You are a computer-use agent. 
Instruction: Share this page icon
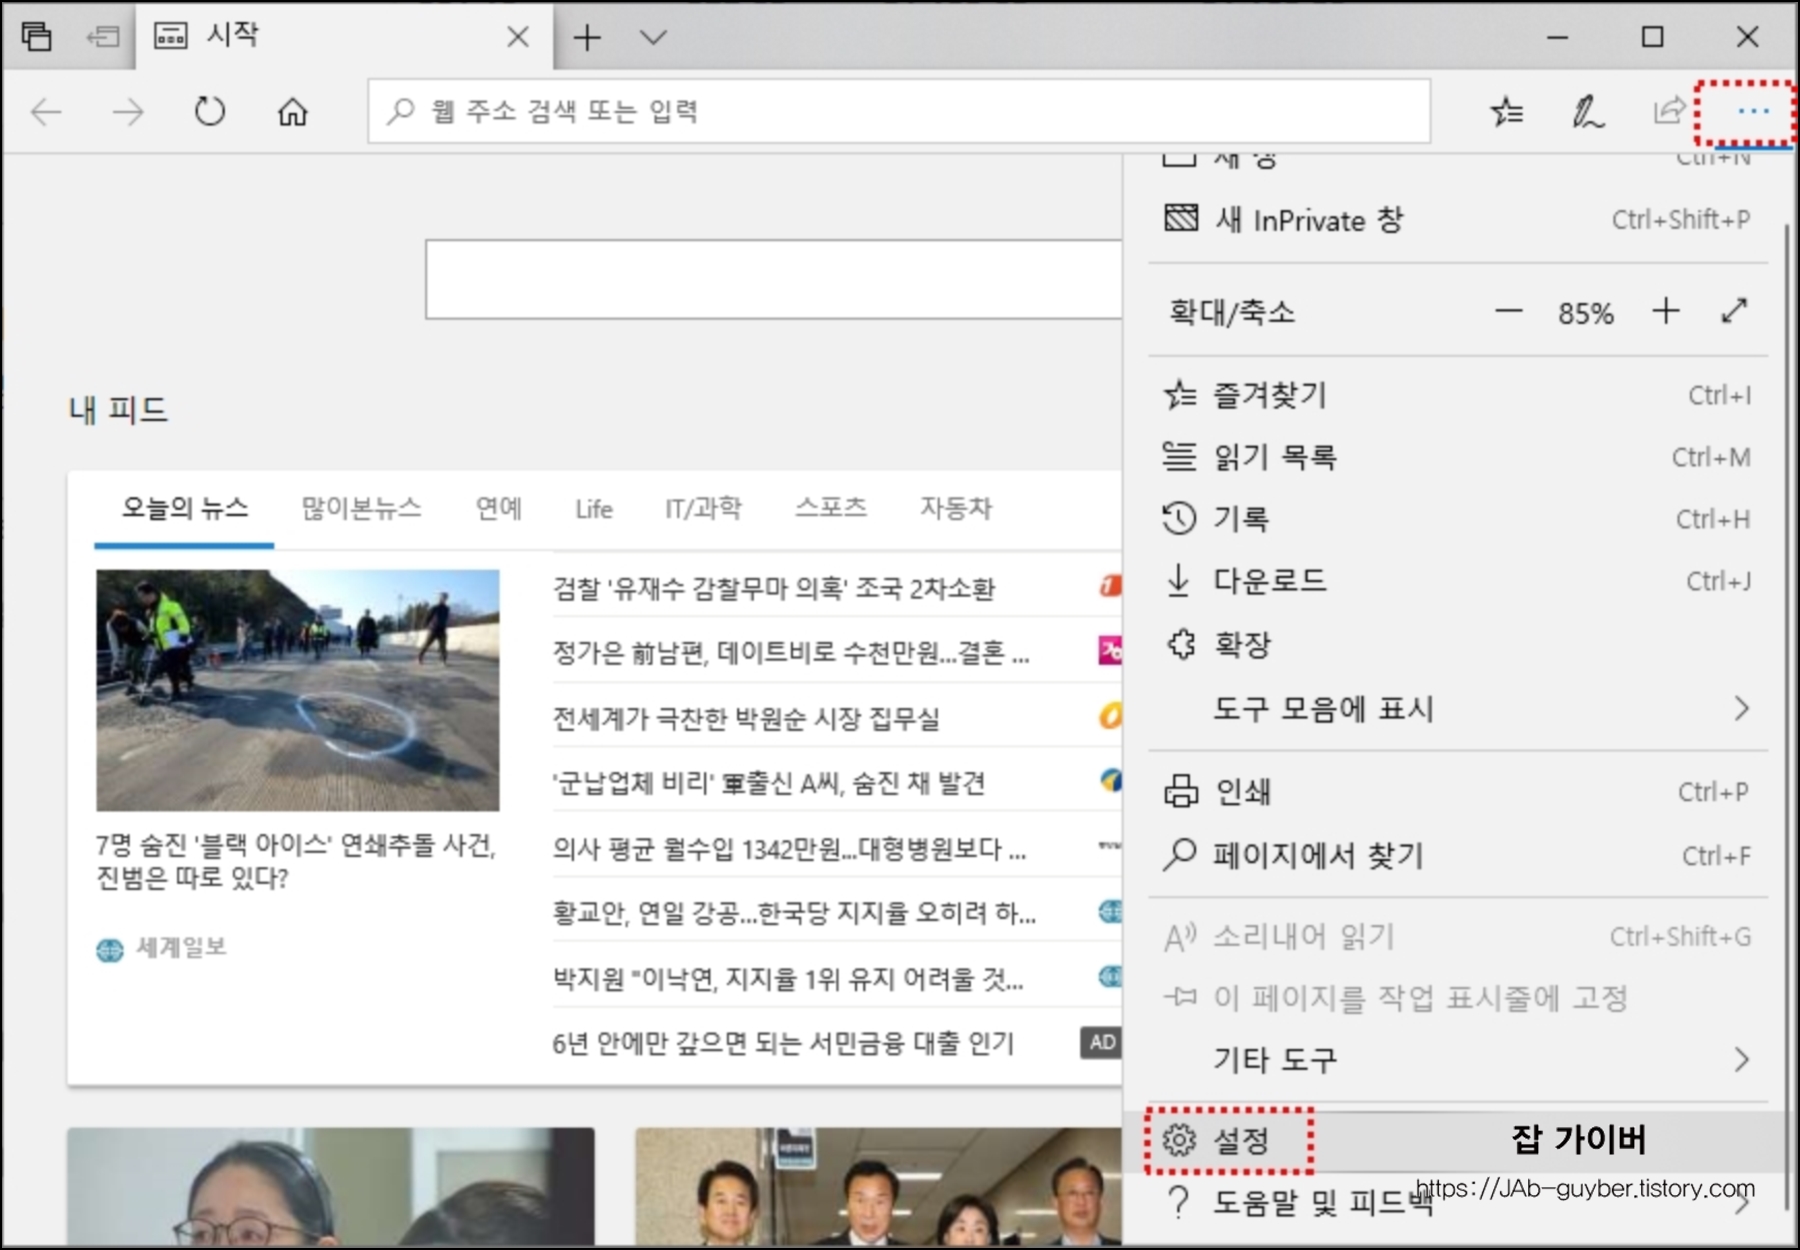click(1668, 111)
